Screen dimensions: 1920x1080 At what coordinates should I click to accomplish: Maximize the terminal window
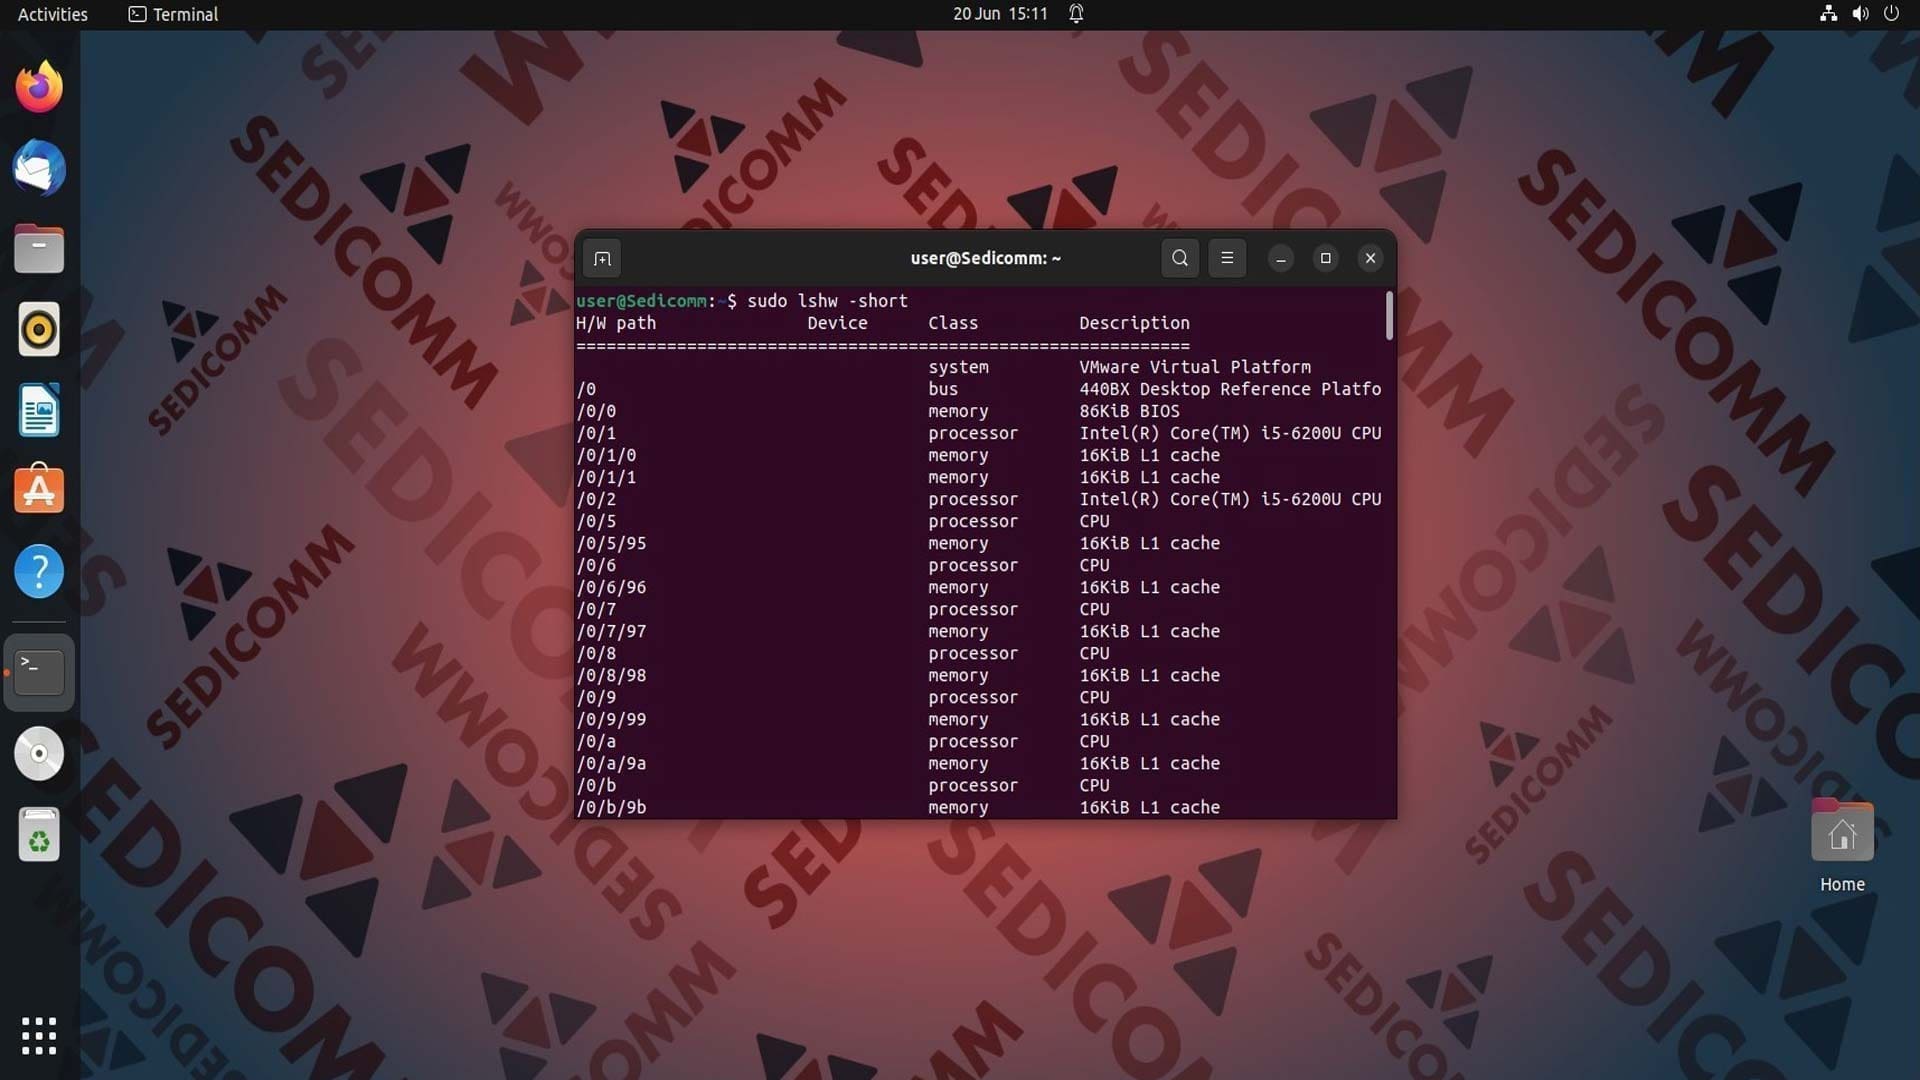pyautogui.click(x=1326, y=259)
